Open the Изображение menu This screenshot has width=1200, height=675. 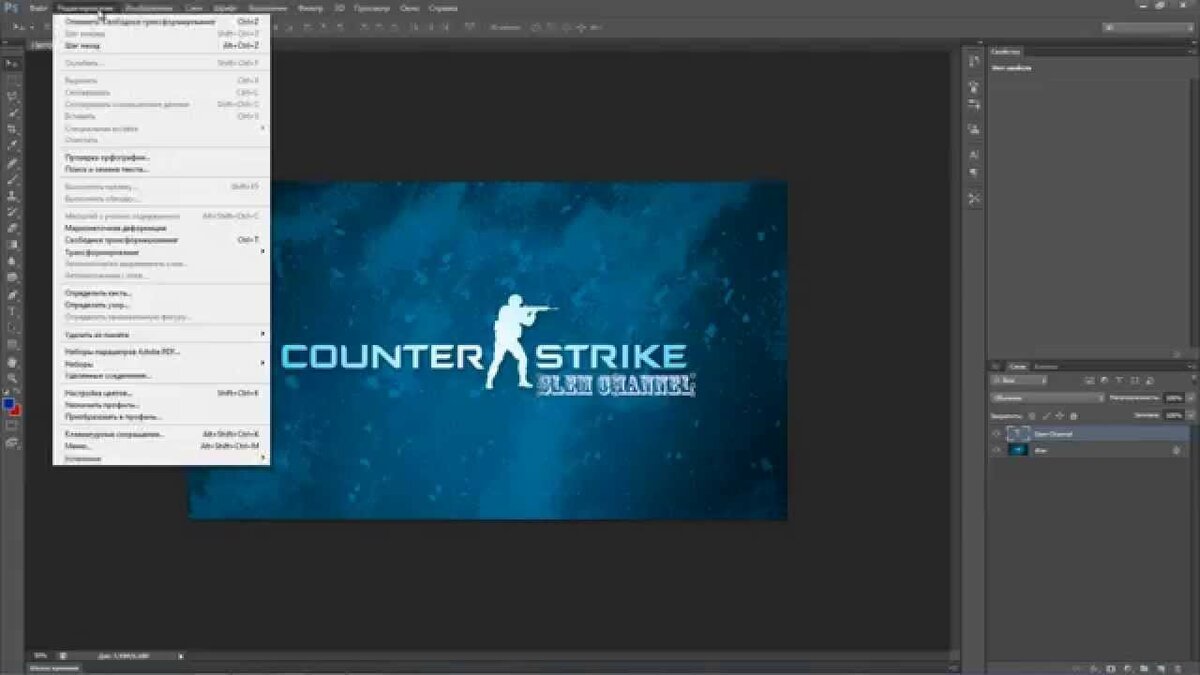tap(151, 8)
